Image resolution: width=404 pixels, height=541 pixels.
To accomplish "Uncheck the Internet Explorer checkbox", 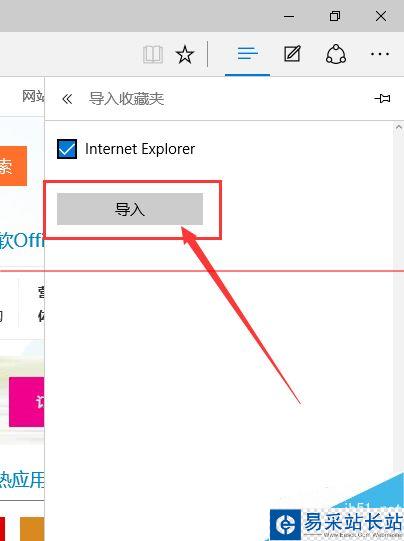I will pyautogui.click(x=67, y=149).
